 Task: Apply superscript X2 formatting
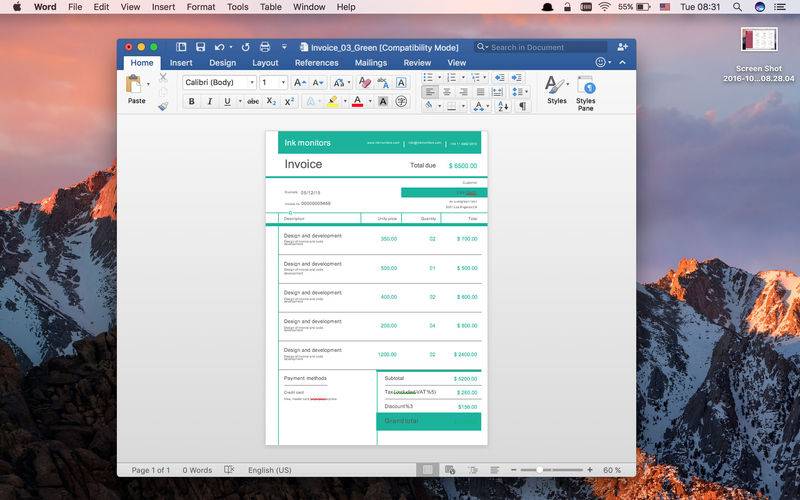coord(289,102)
